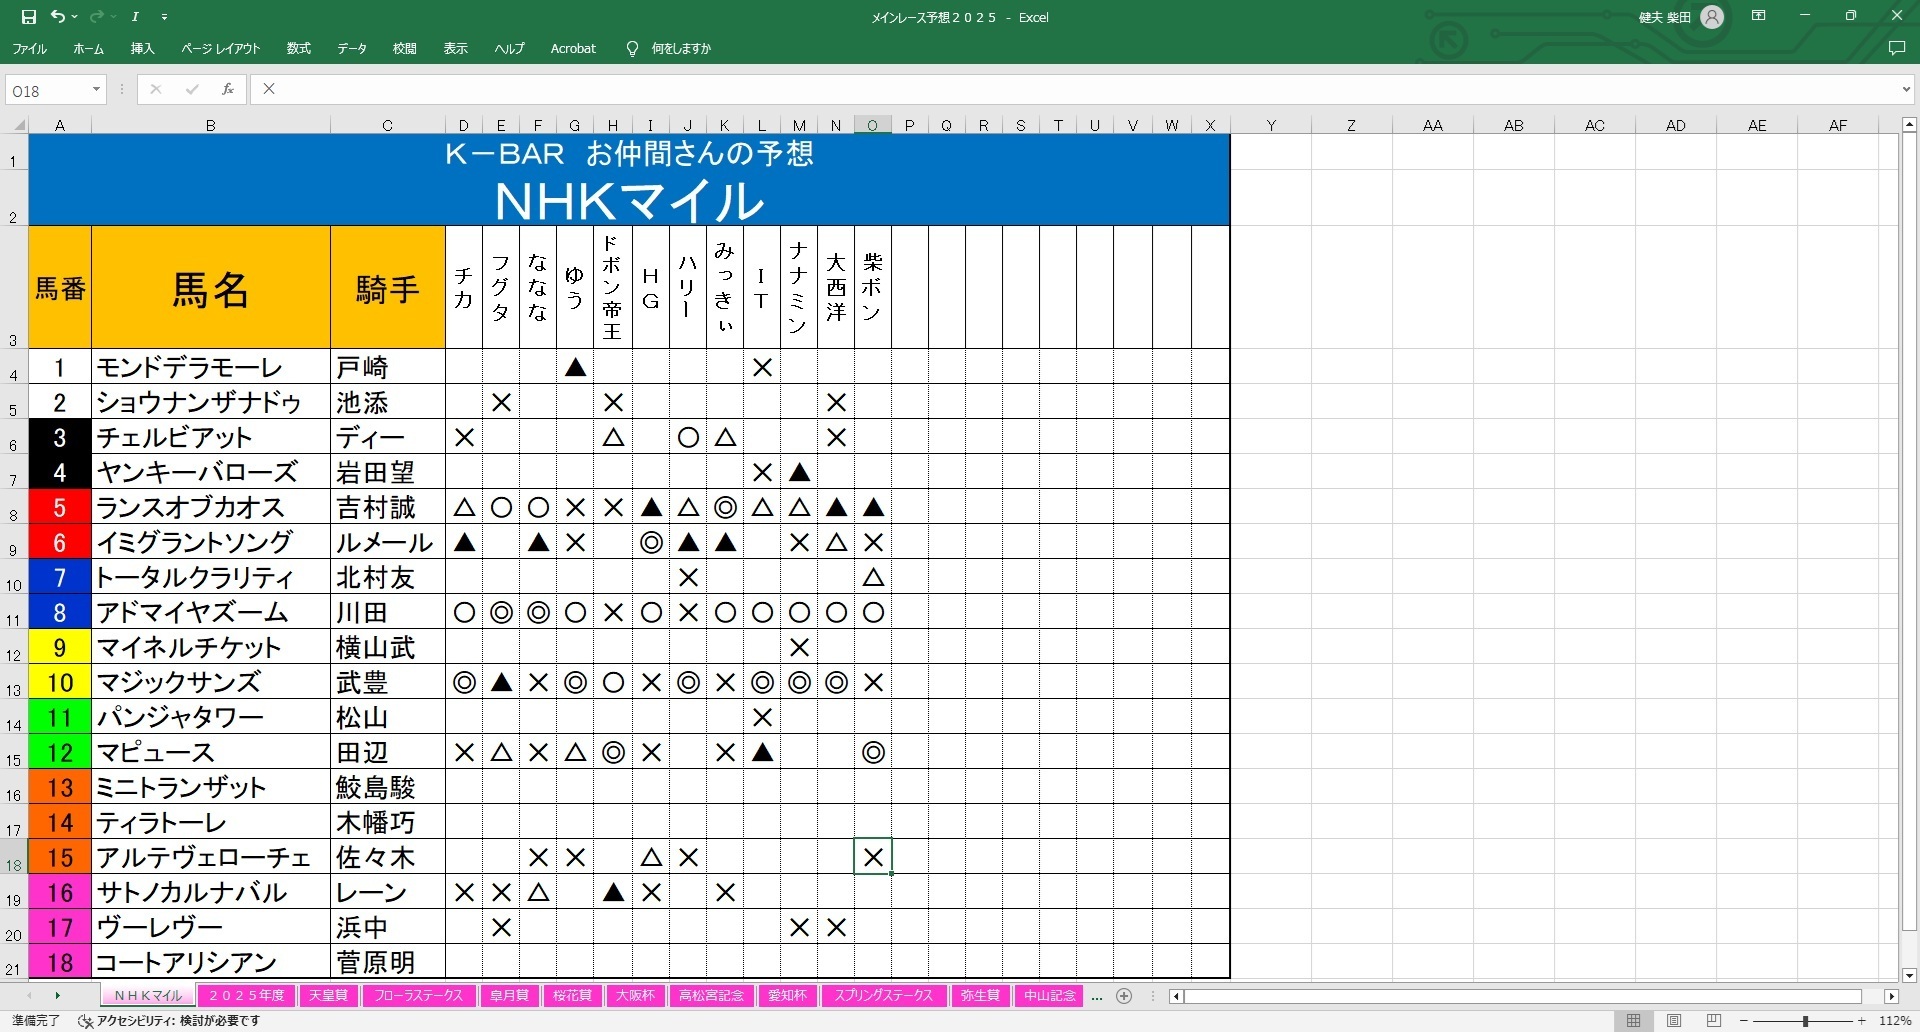Expand the Name Box dropdown arrow
Viewport: 1920px width, 1032px height.
point(96,90)
